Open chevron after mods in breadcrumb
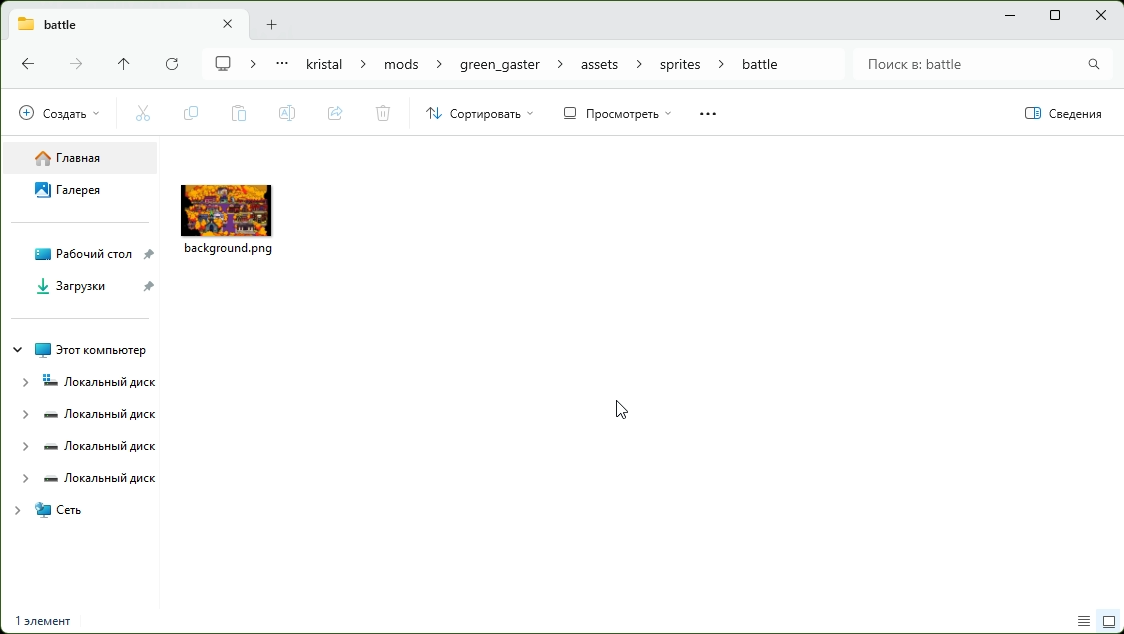1124x634 pixels. click(x=439, y=64)
